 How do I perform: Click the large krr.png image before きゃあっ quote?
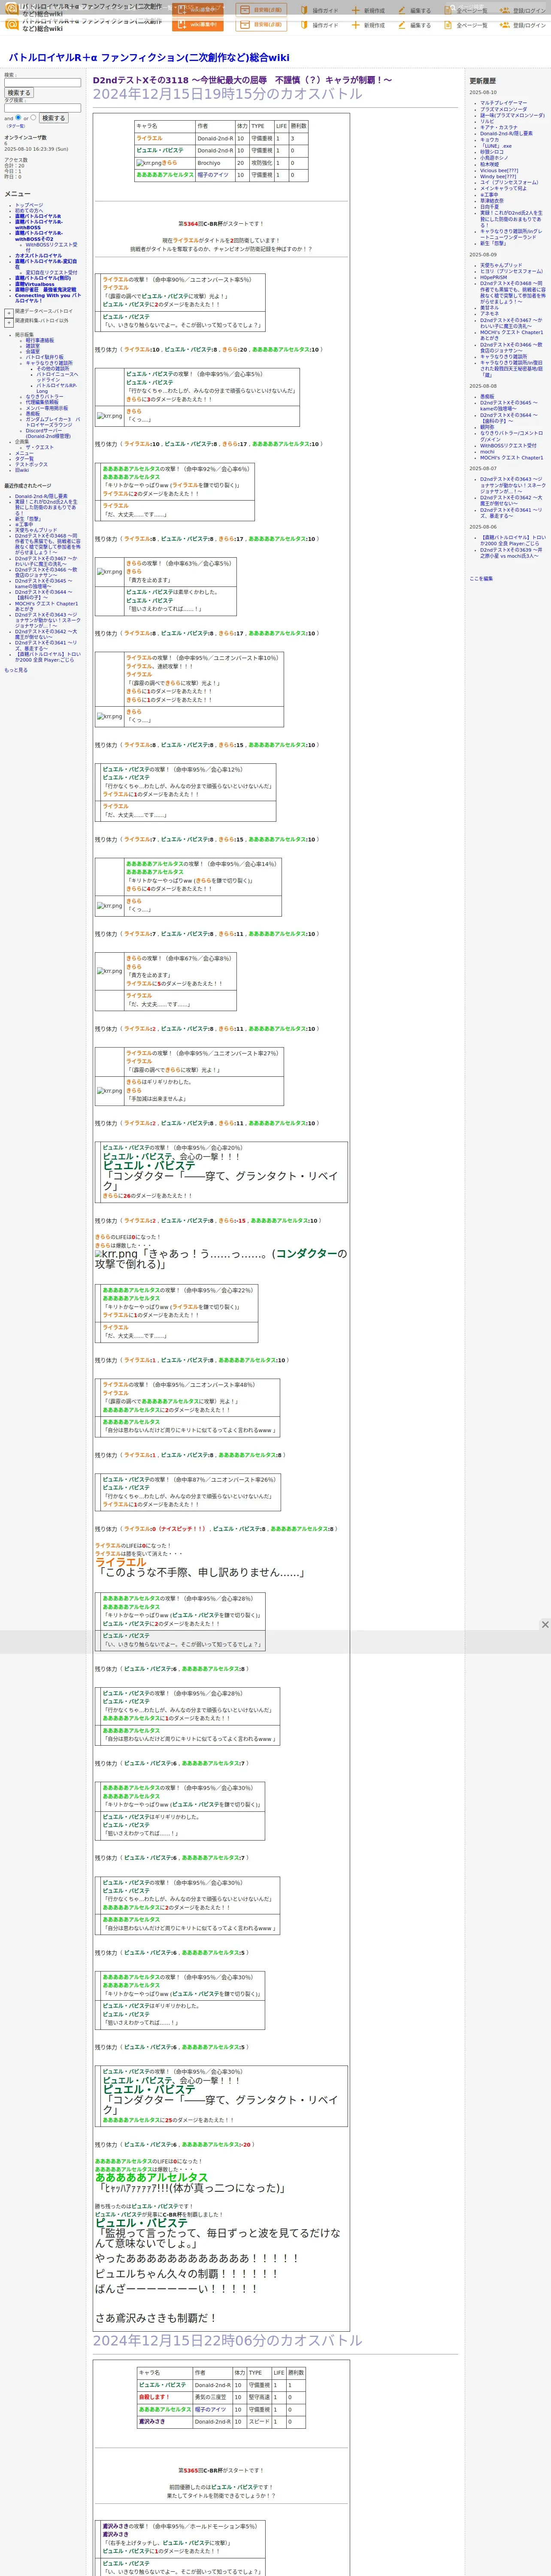click(116, 1254)
